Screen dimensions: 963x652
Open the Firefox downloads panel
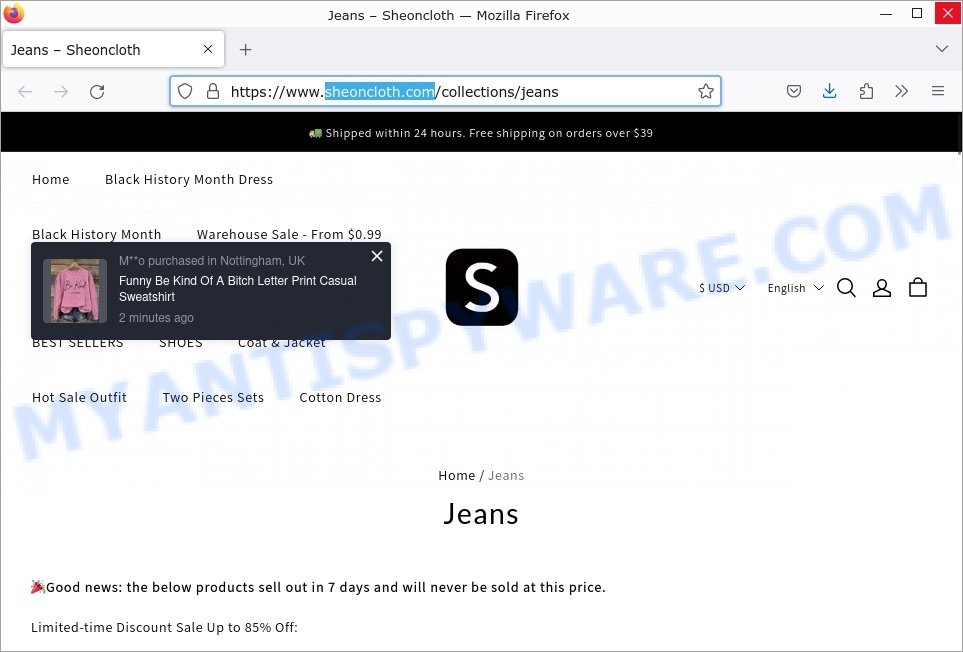[829, 91]
